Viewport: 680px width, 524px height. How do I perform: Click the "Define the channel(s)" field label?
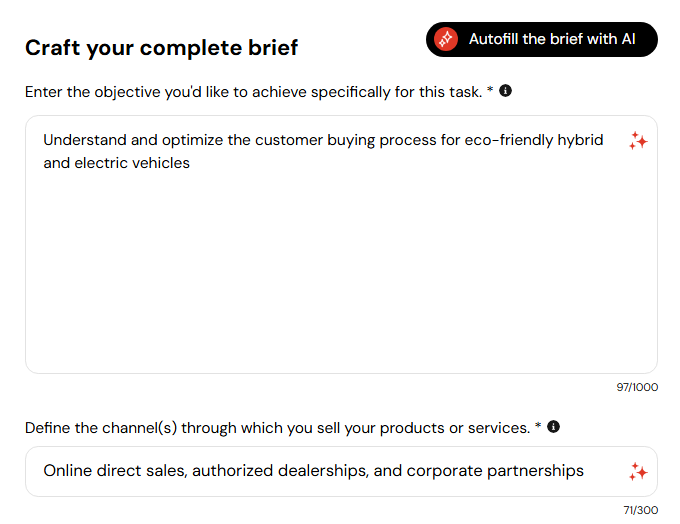tap(278, 428)
